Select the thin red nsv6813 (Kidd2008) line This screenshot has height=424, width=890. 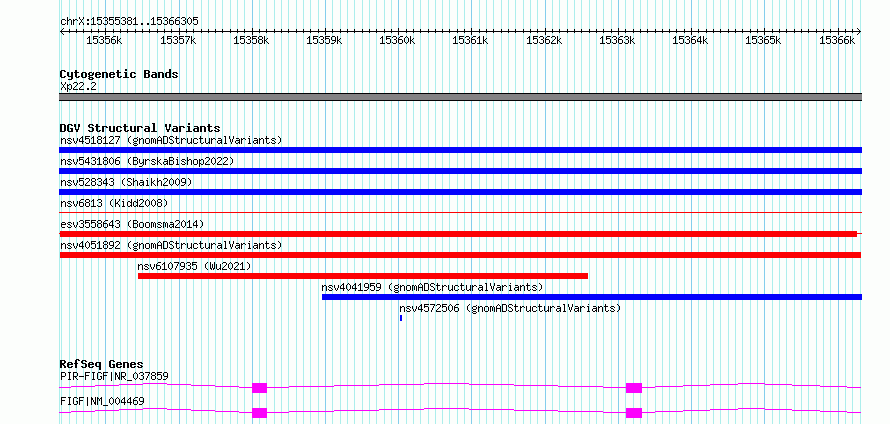point(460,212)
